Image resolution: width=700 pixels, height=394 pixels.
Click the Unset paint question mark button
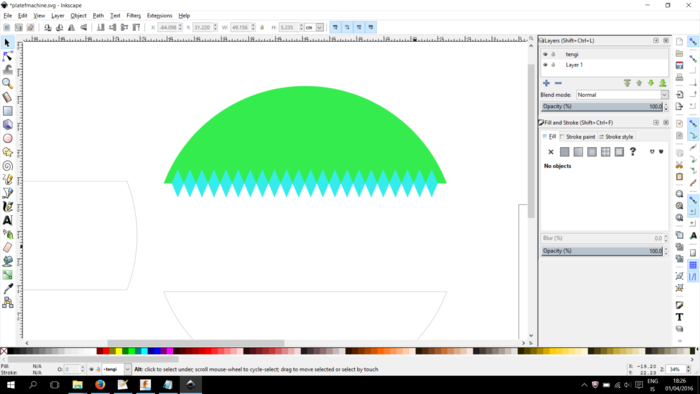[633, 152]
